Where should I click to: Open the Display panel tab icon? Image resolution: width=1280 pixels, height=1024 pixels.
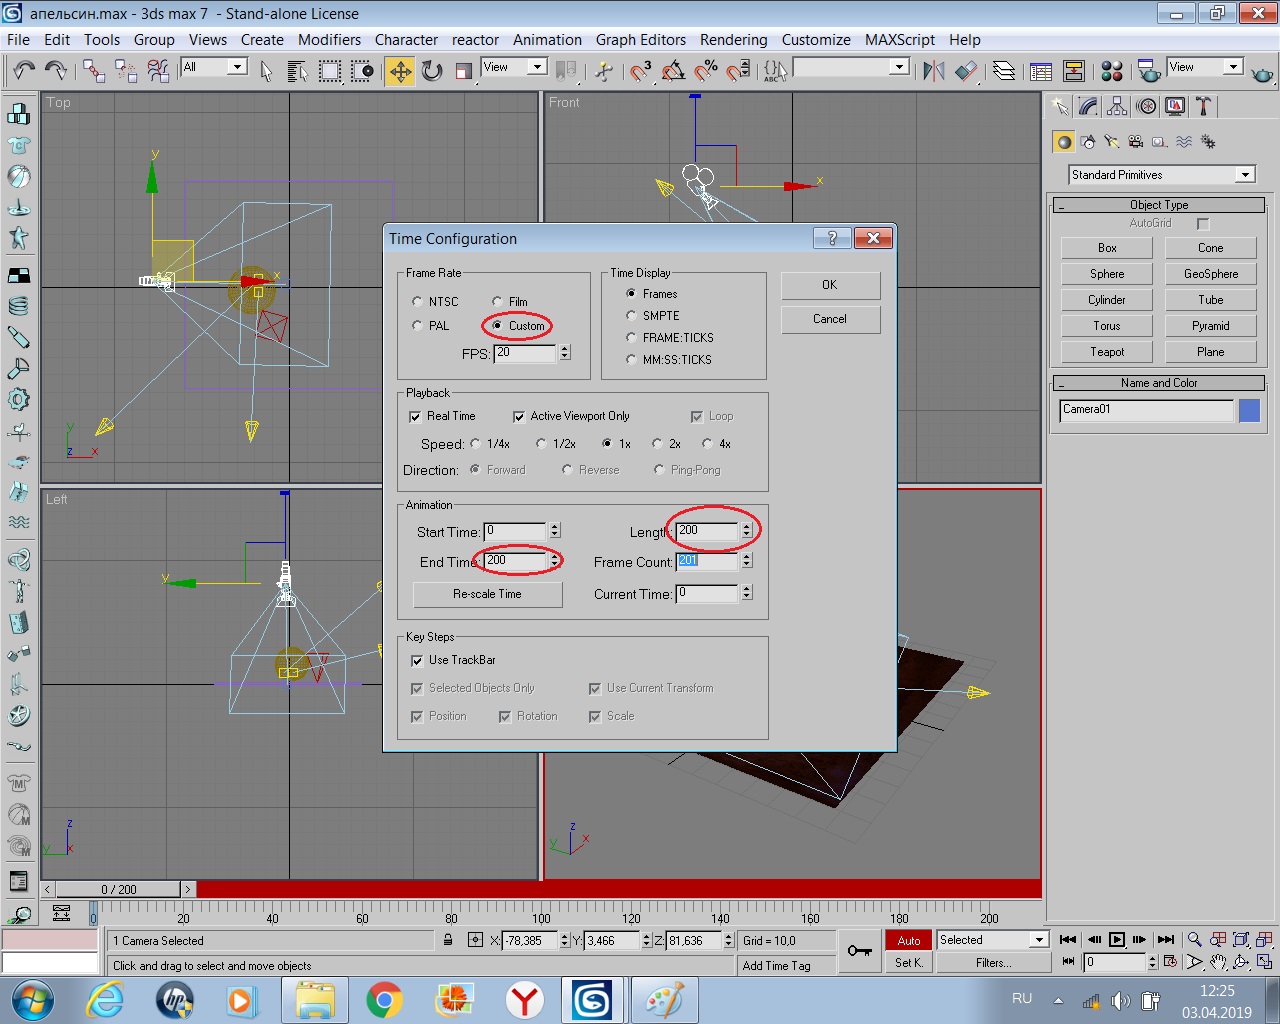pos(1175,106)
